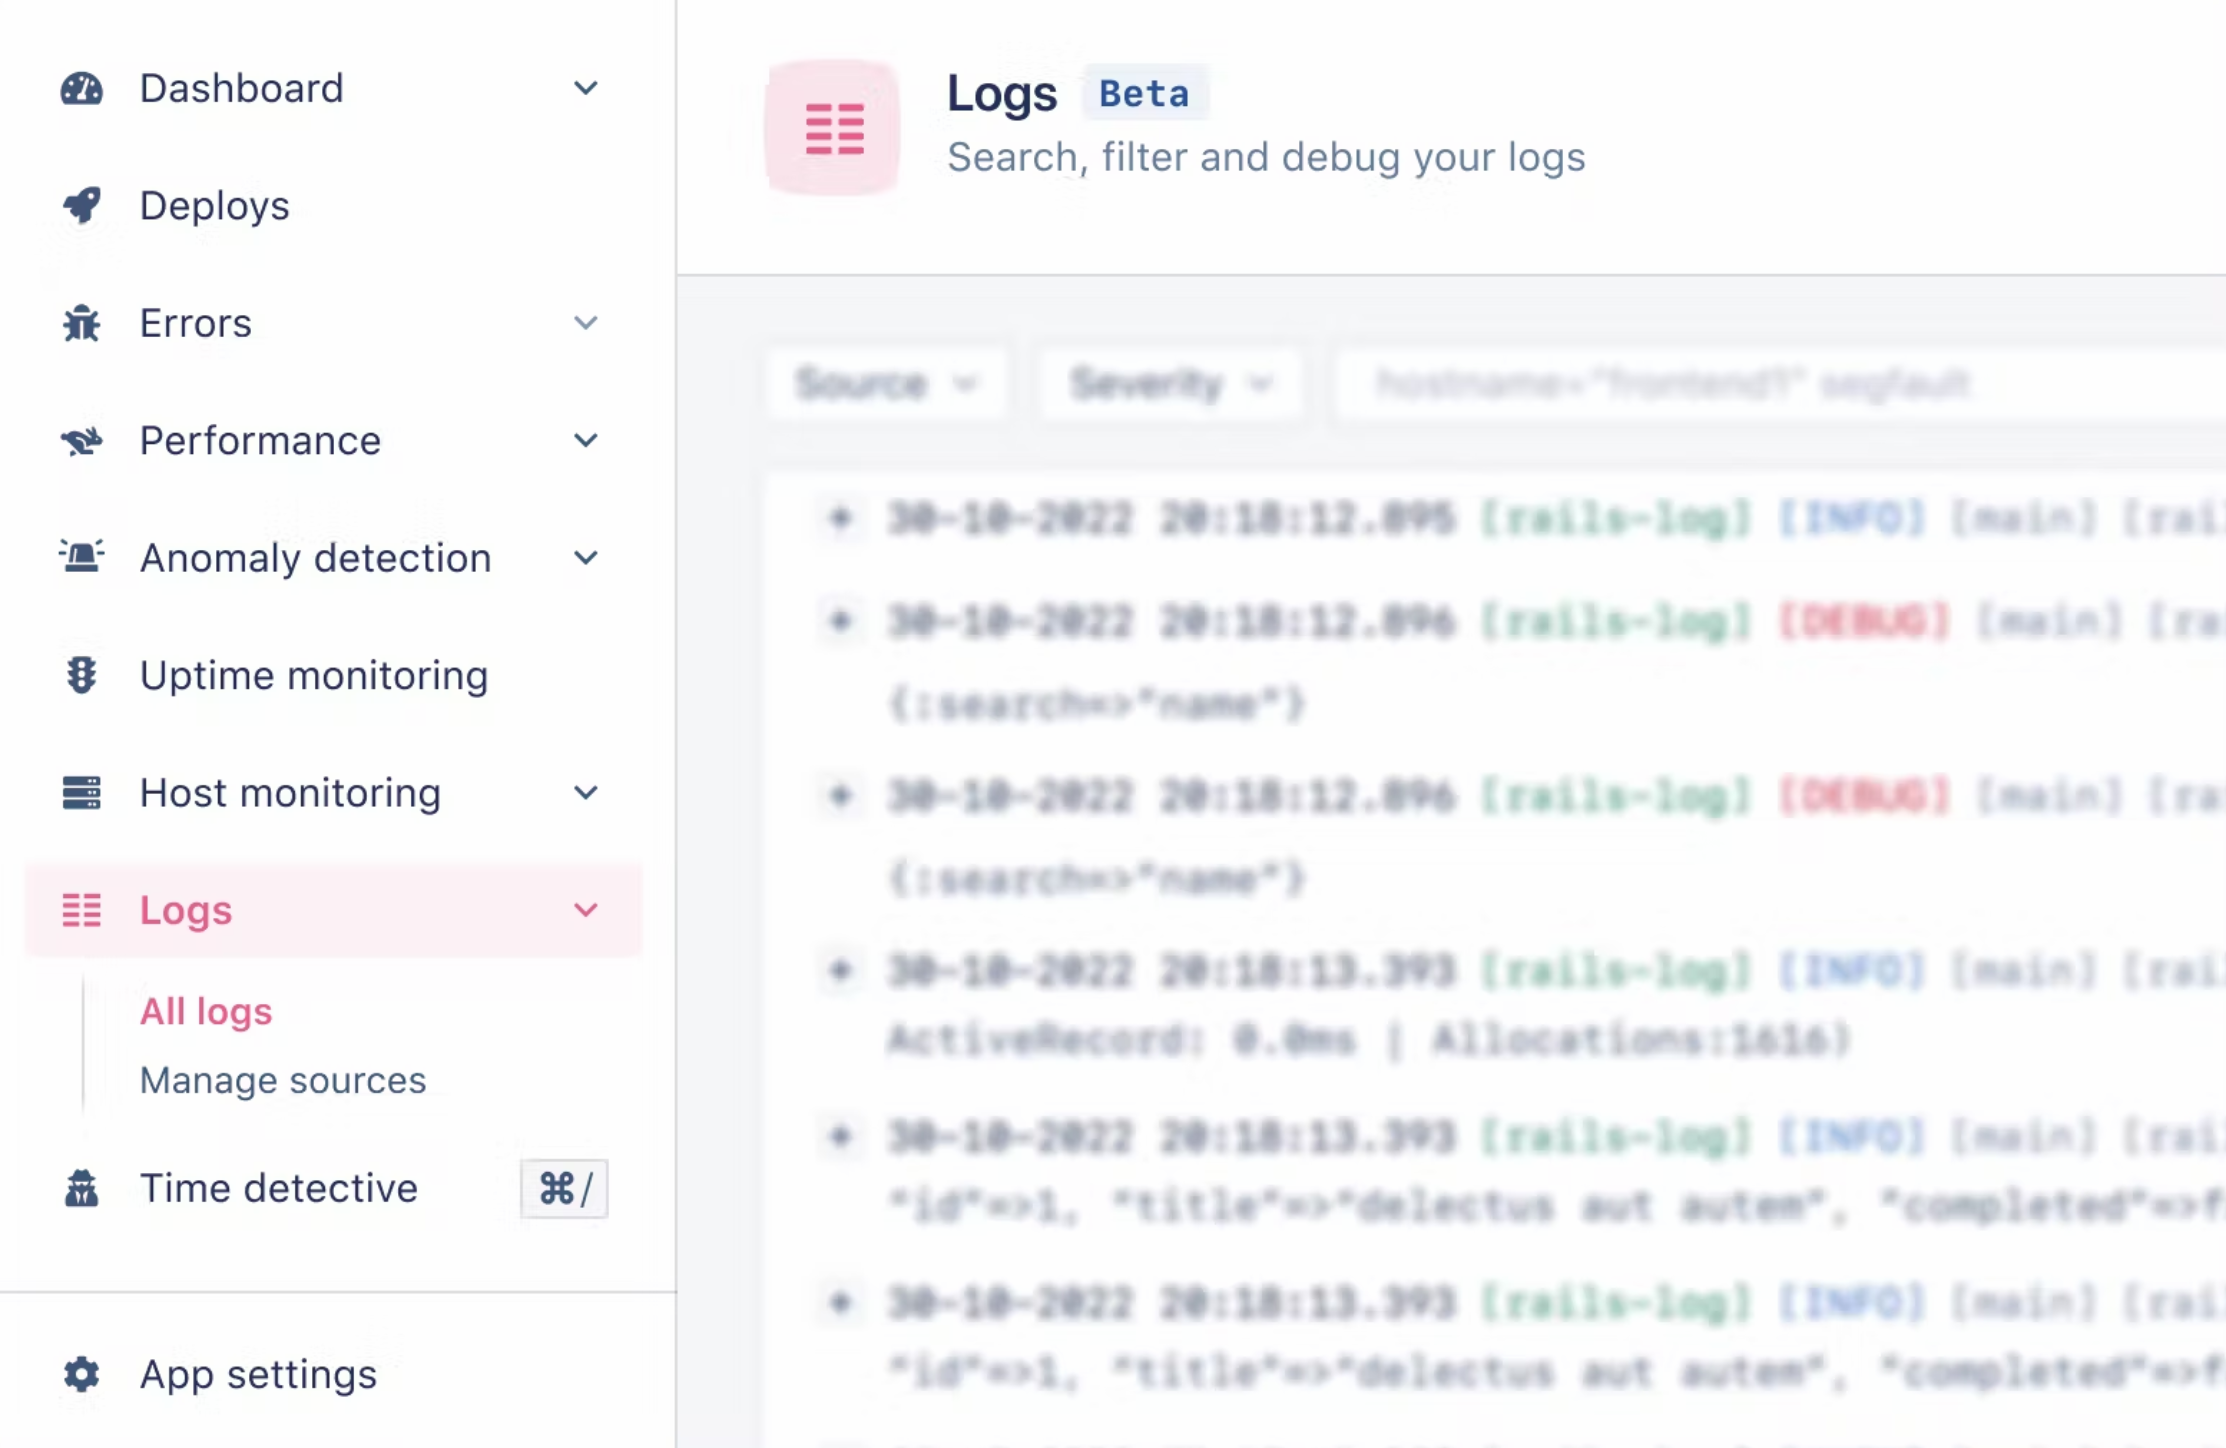Click the Errors bug icon
The height and width of the screenshot is (1448, 2226).
82,323
